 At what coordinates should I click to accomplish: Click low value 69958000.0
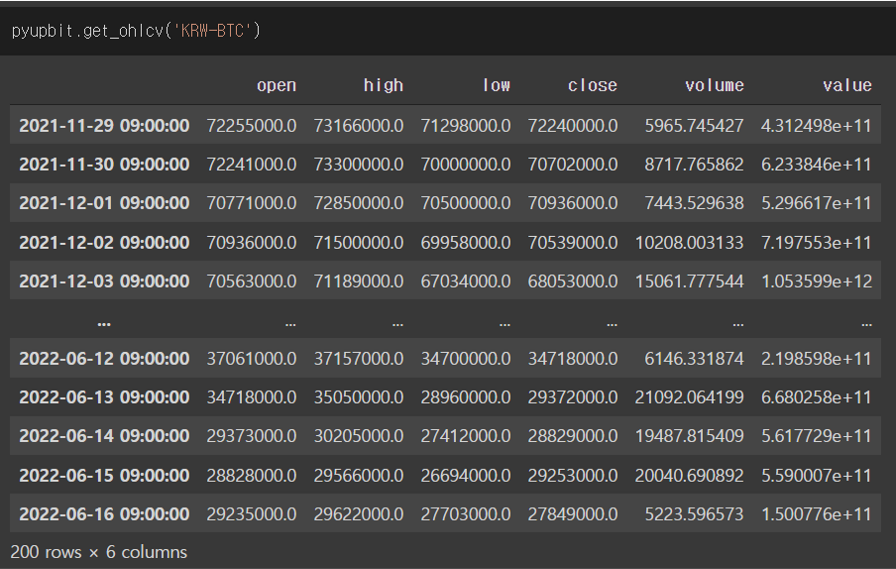coord(466,243)
